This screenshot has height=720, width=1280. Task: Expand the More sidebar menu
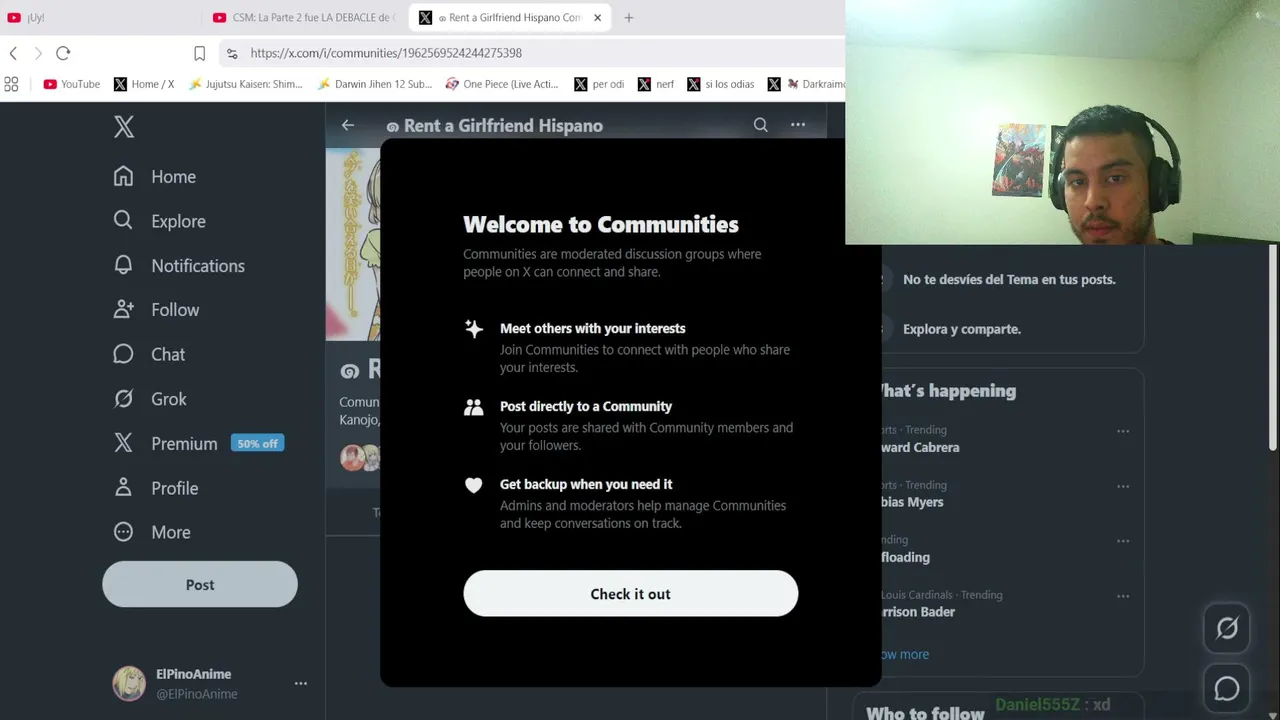coord(152,532)
